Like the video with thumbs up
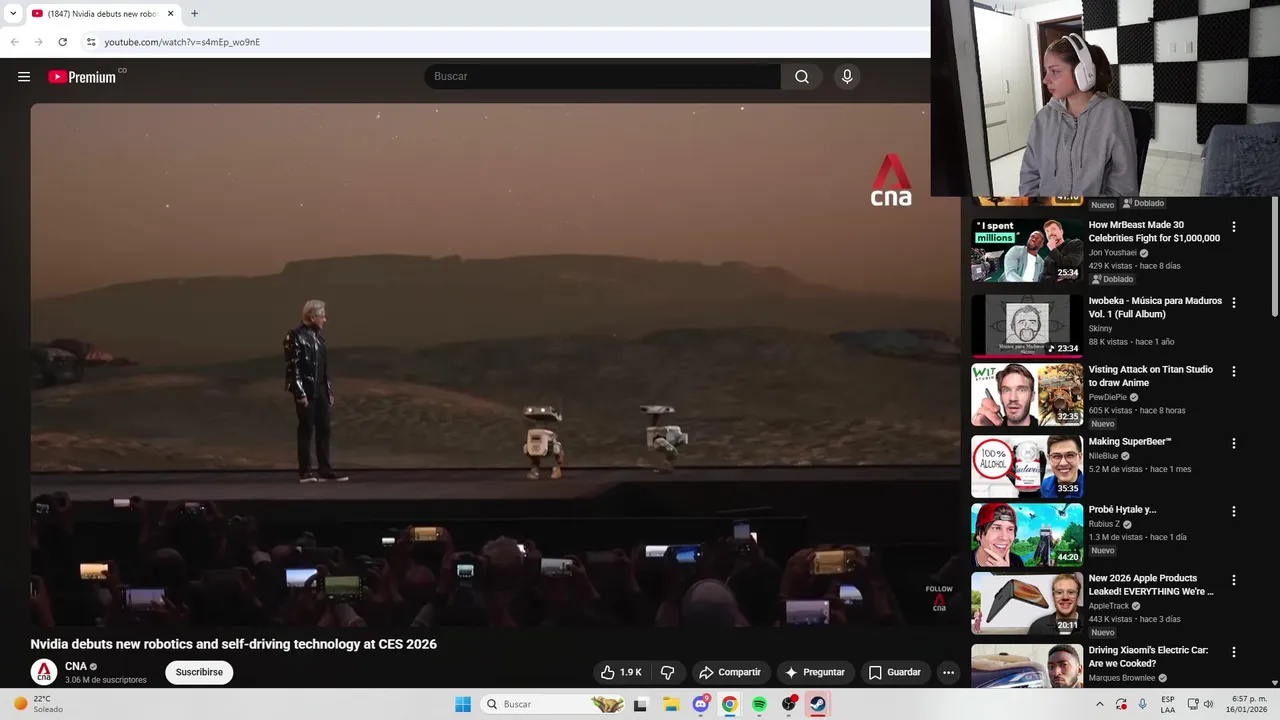Screen dimensions: 1280x720 [x=621, y=672]
